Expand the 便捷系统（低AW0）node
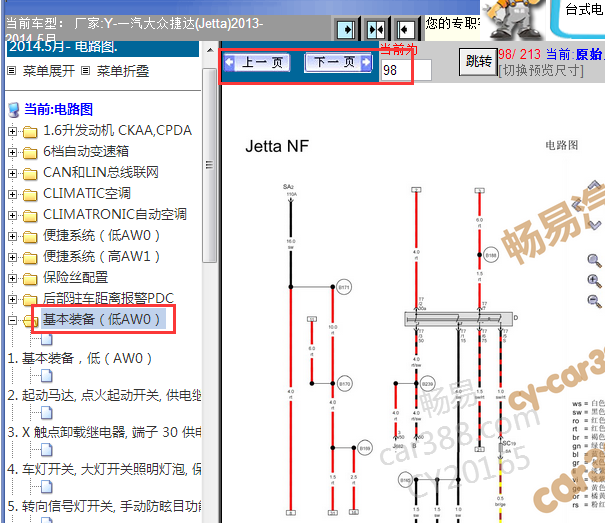Viewport: 605px width, 523px height. click(12, 236)
